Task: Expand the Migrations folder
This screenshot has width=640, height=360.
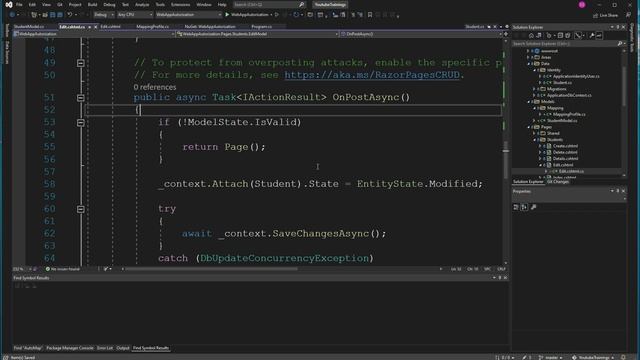Action: pyautogui.click(x=534, y=89)
